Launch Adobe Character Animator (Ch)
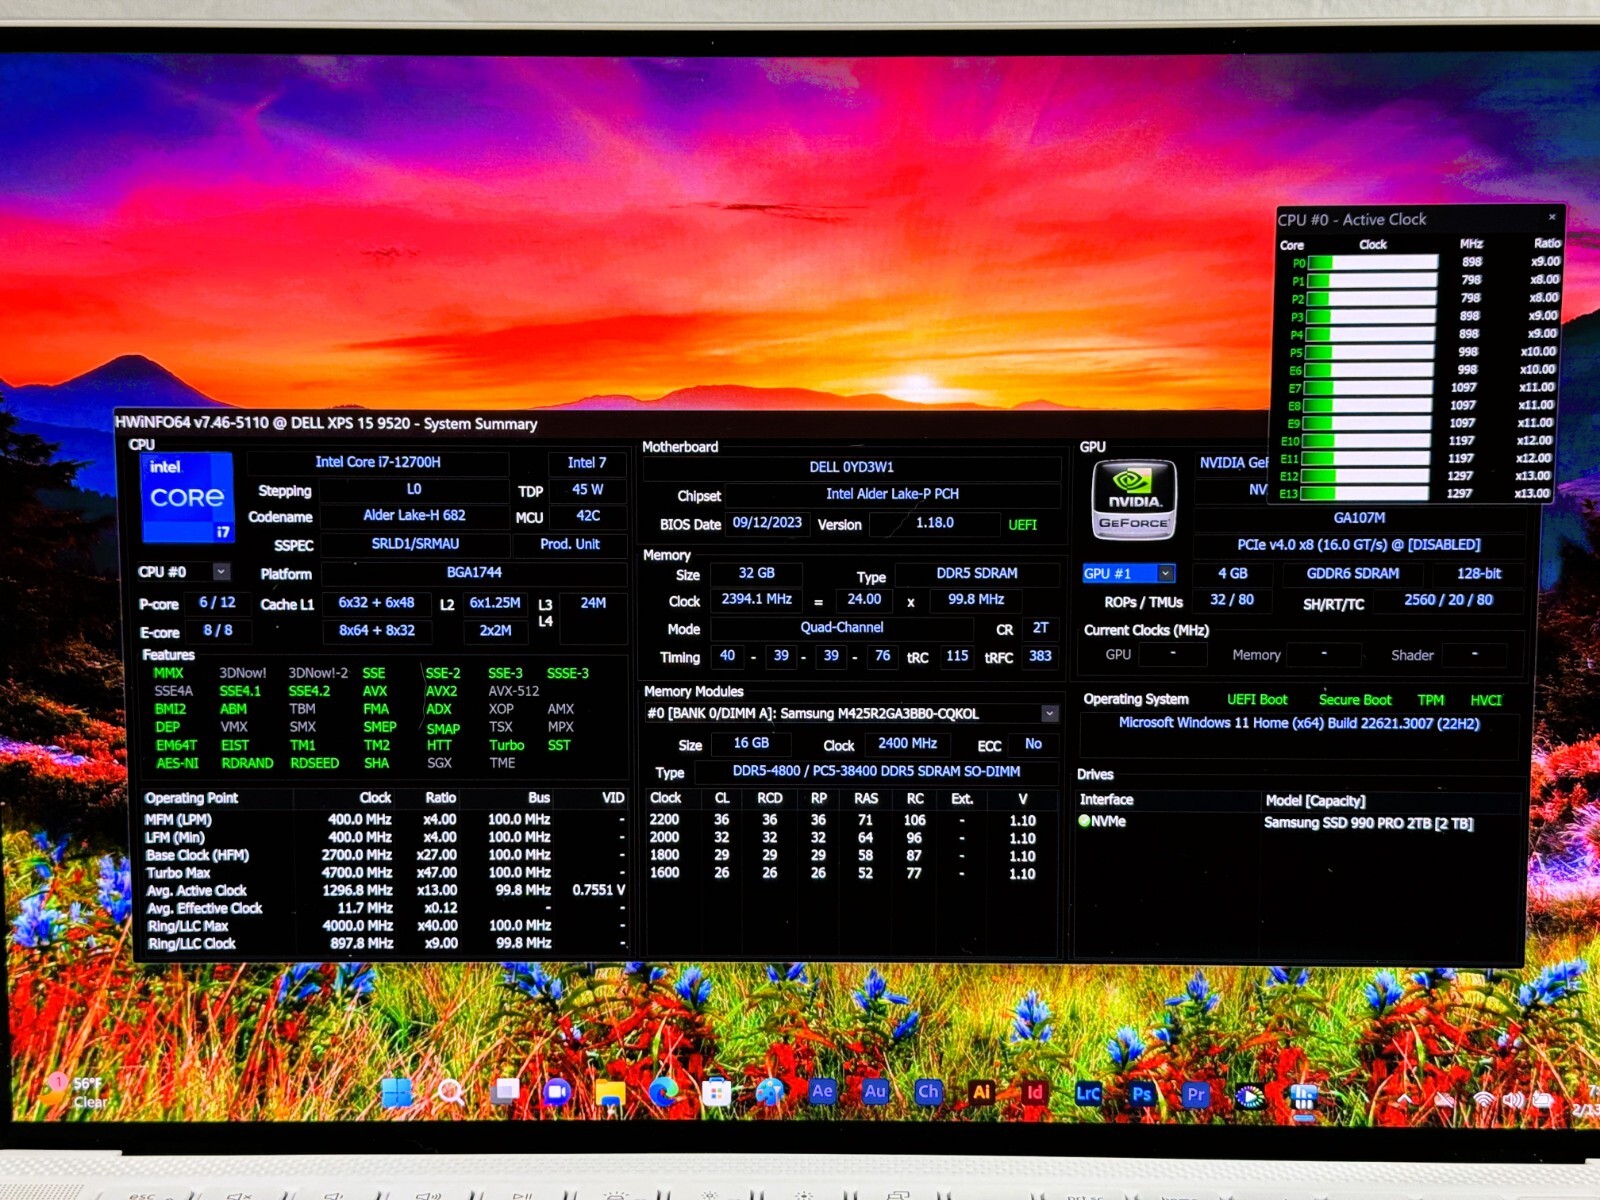1600x1200 pixels. 928,1091
